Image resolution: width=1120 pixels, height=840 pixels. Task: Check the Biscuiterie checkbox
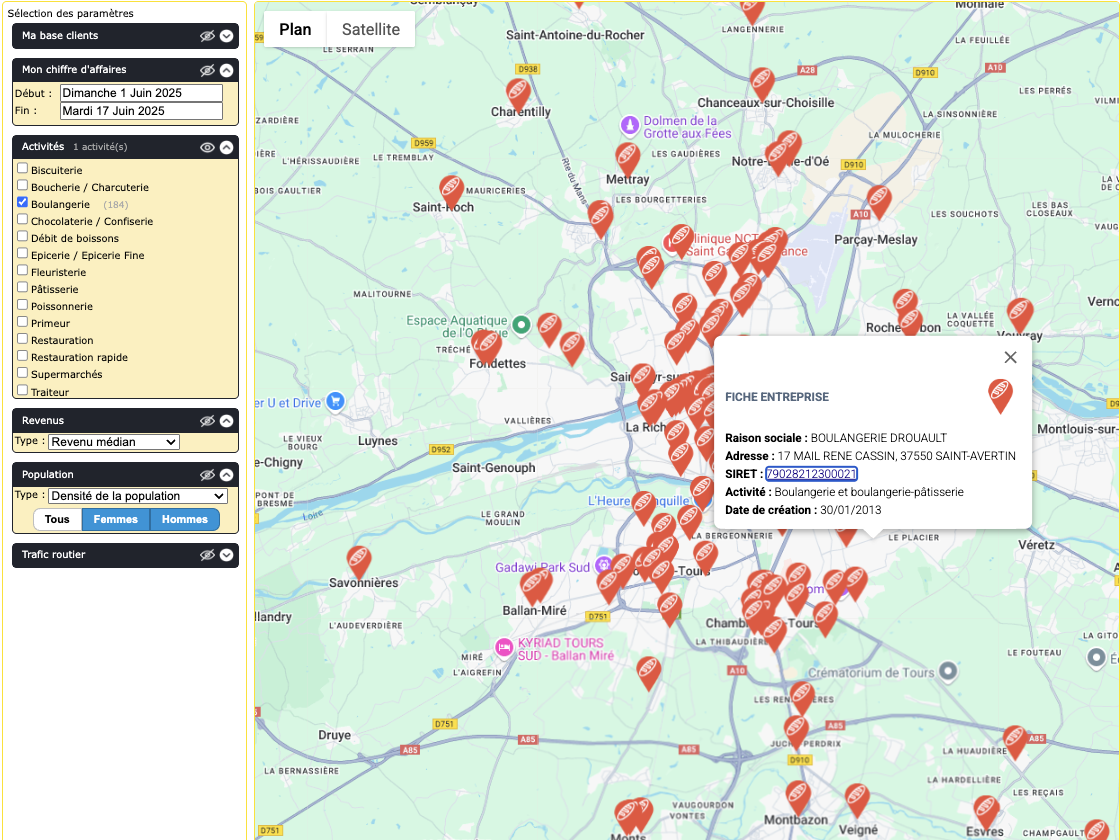[23, 169]
